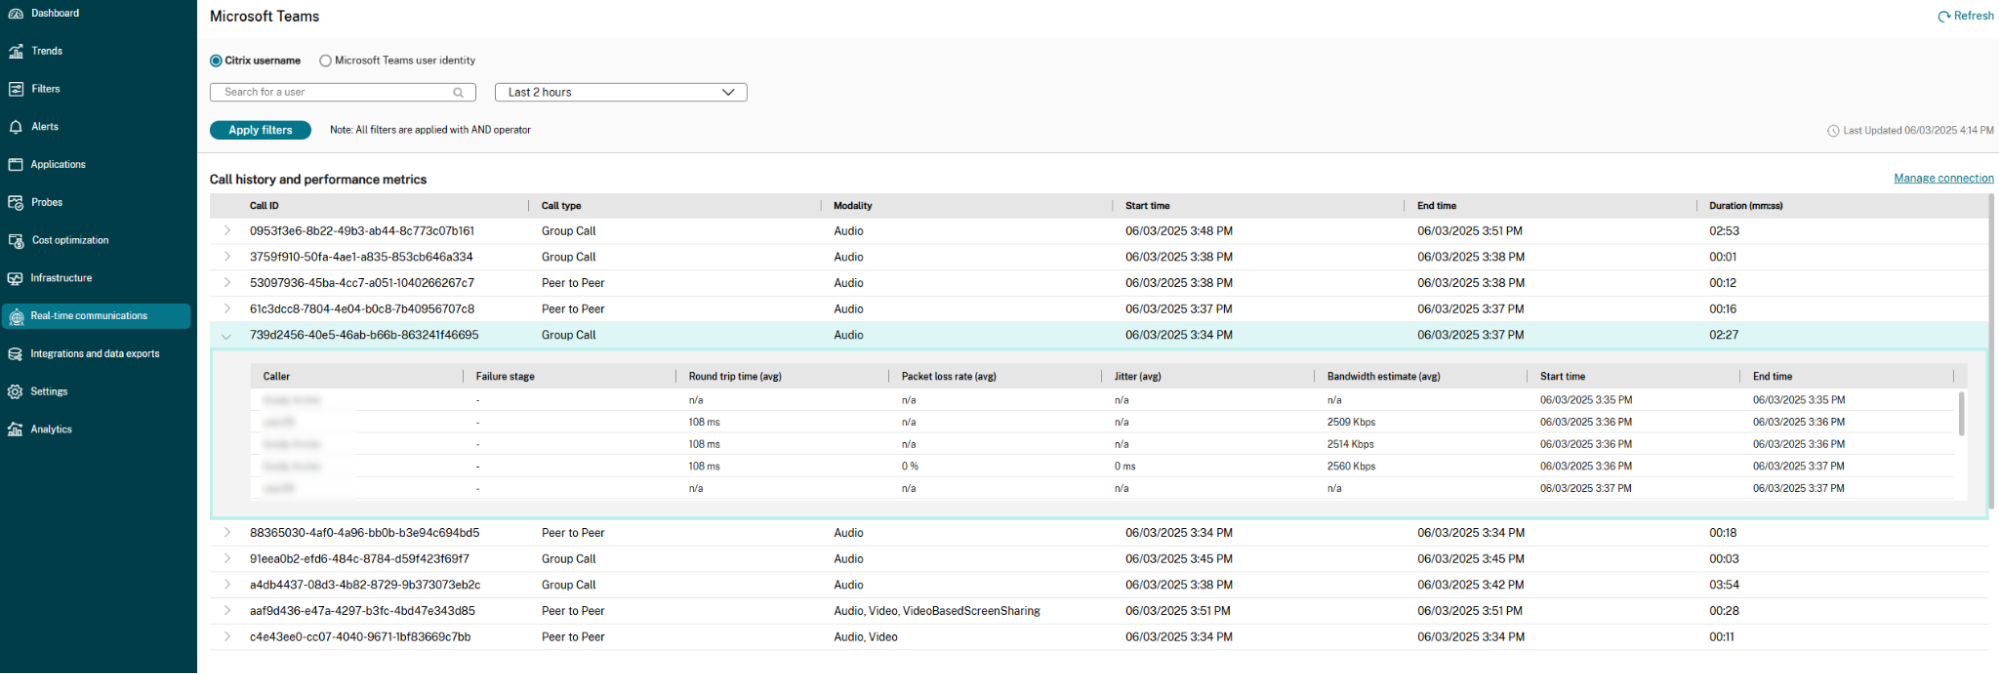Click the caller table vertical scrollbar
Image resolution: width=1999 pixels, height=674 pixels.
(1961, 413)
